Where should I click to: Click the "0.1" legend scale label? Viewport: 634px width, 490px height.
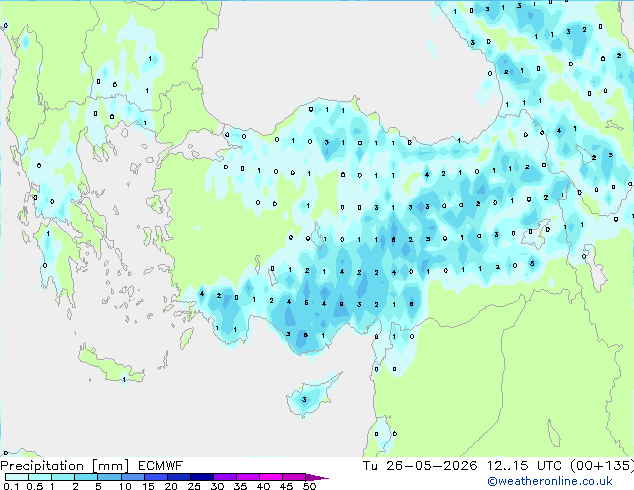pos(11,486)
